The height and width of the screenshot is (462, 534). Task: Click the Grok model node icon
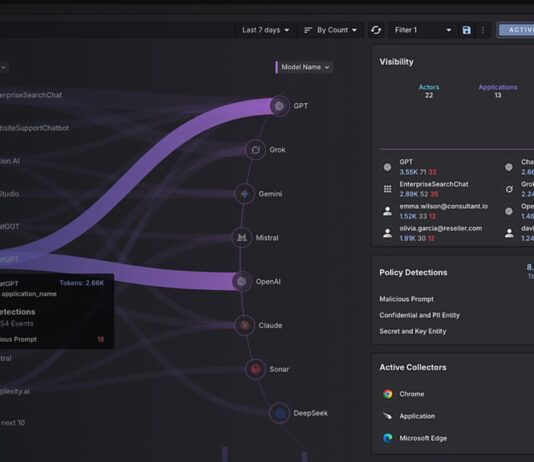point(255,150)
